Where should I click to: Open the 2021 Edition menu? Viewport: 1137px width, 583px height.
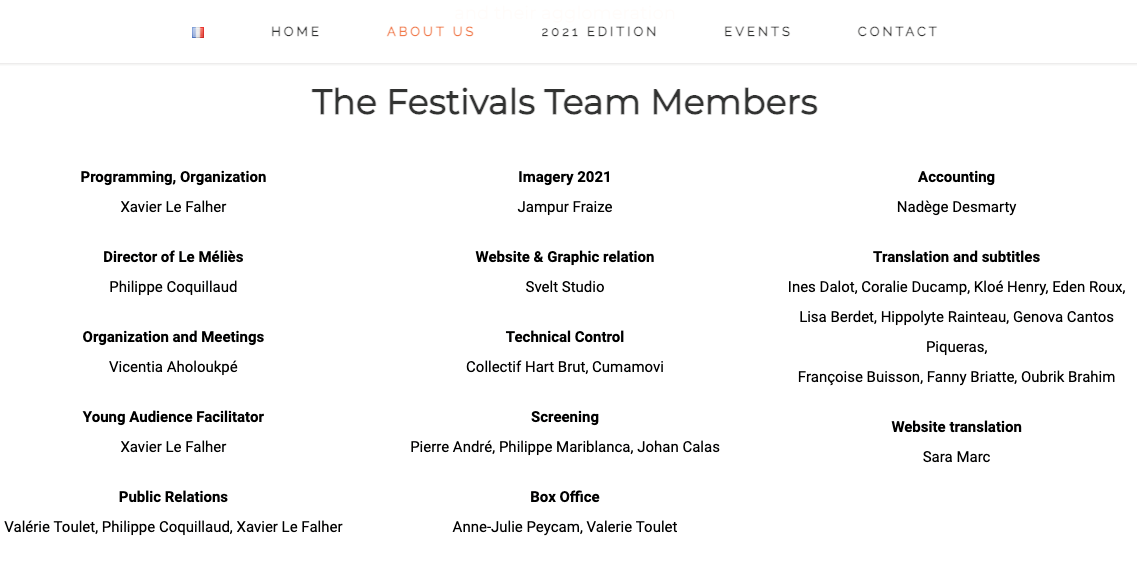click(x=599, y=32)
